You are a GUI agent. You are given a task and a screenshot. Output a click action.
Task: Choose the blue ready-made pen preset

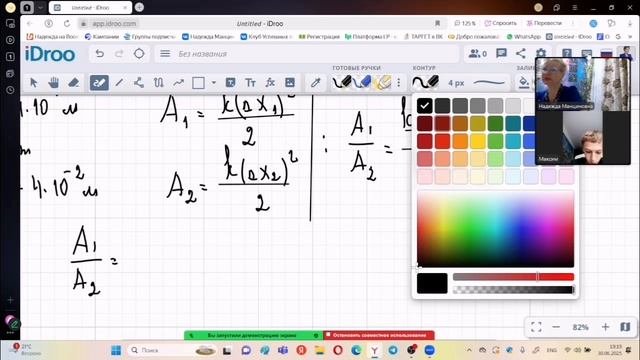tap(362, 82)
